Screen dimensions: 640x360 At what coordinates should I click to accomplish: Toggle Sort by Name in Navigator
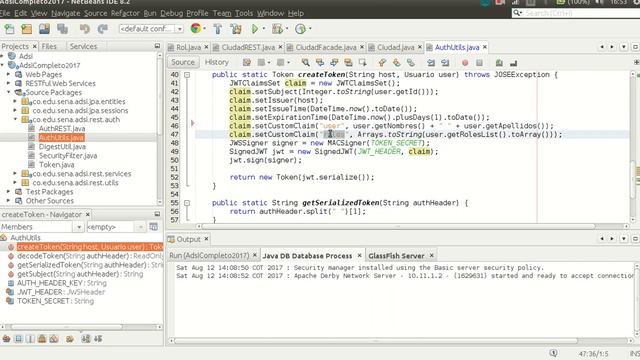pyautogui.click(x=86, y=338)
